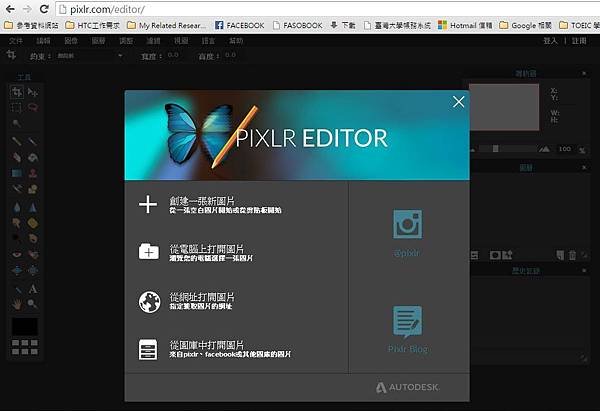Screen dimensions: 600x411
Task: Select the red Lasso tool
Action: [33, 108]
